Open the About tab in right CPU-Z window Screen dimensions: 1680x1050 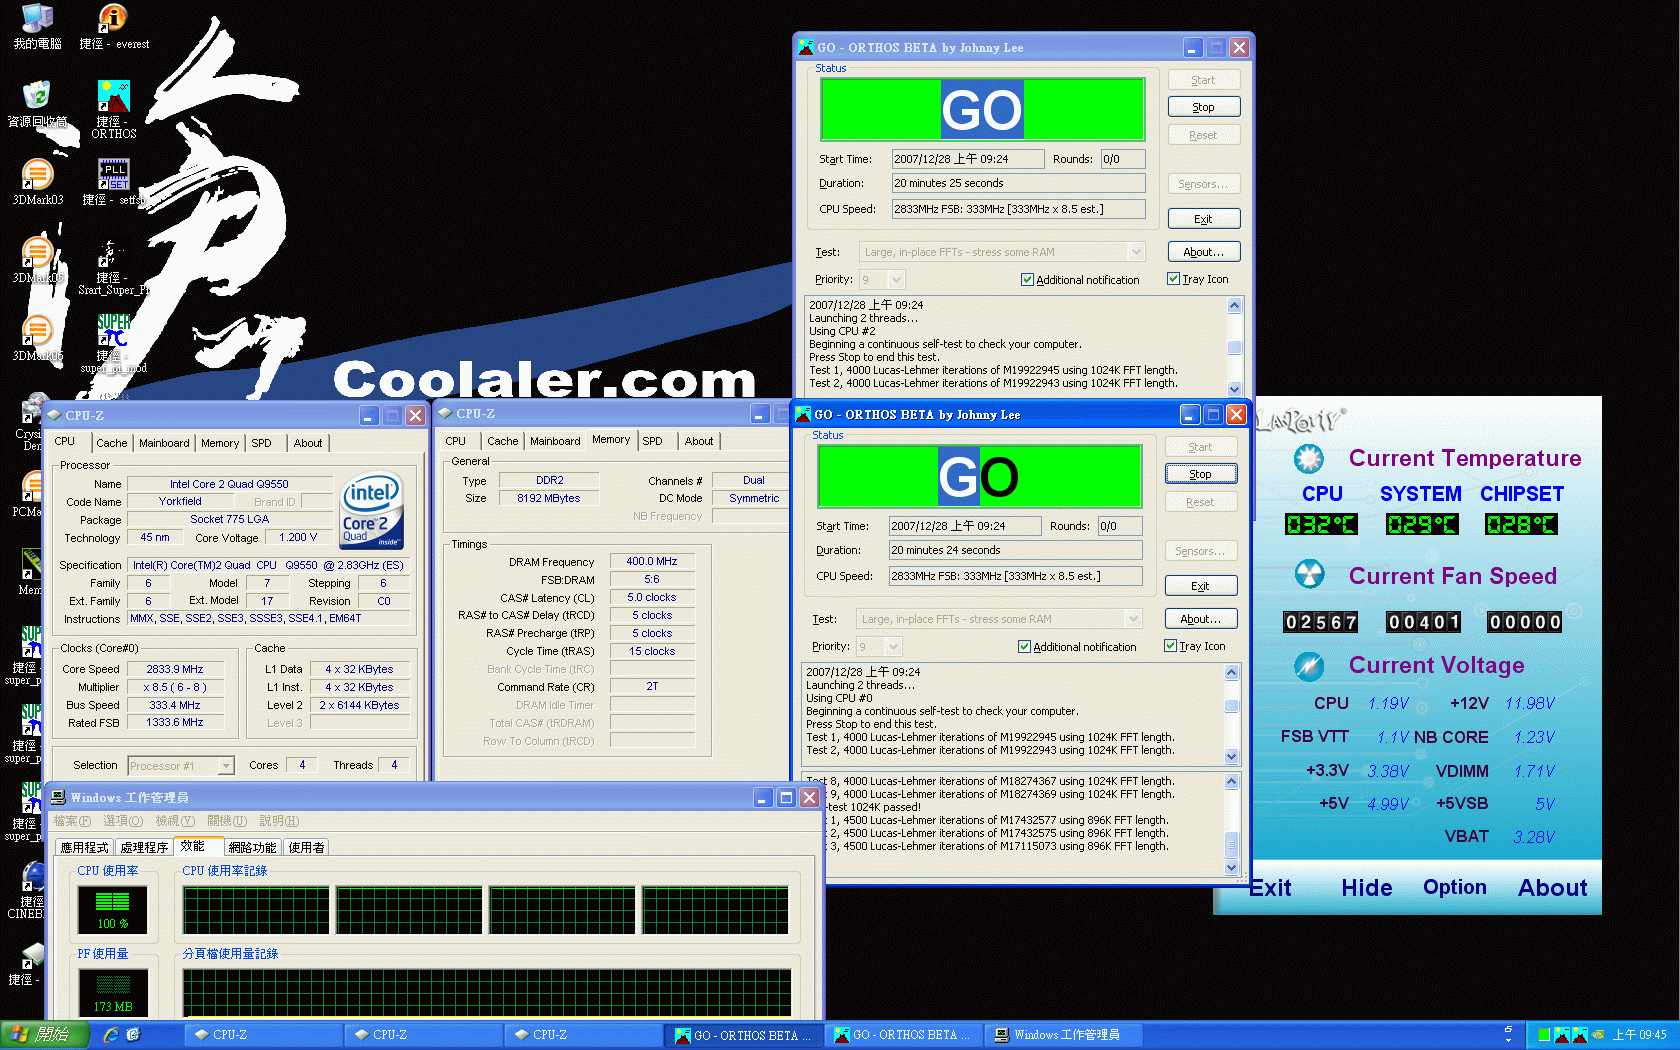(699, 441)
